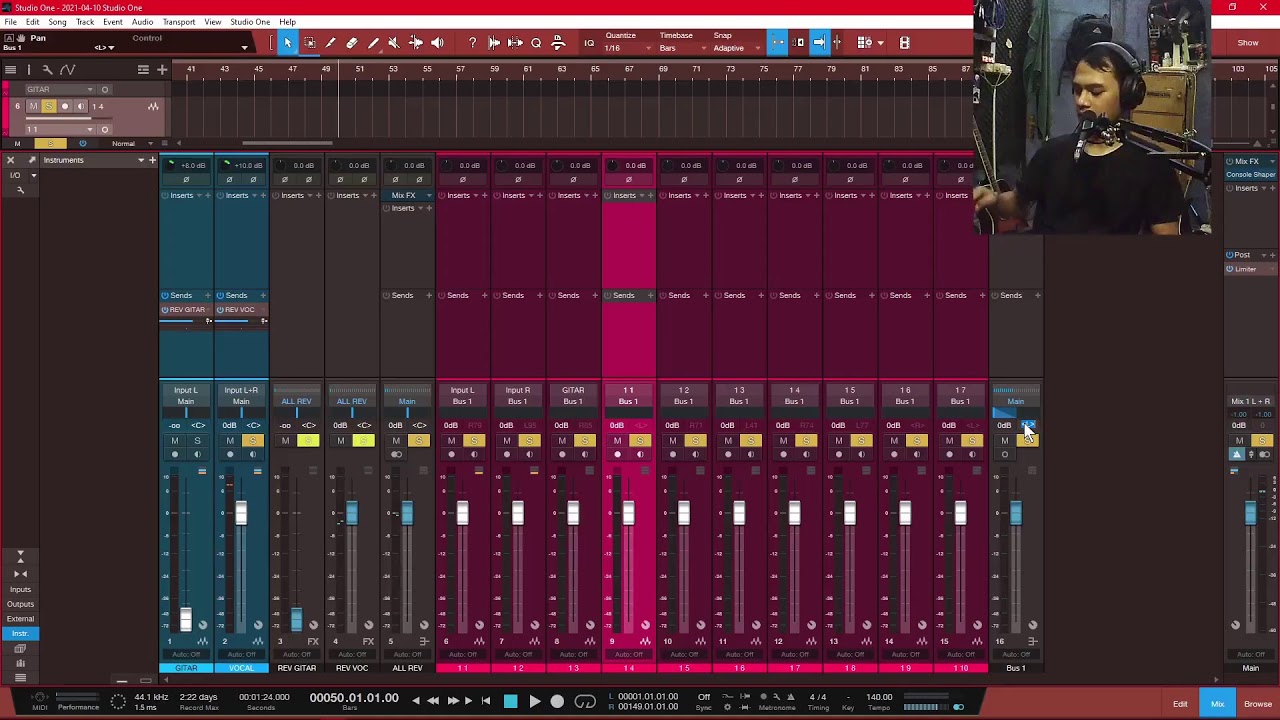Click the Play button in transport
This screenshot has width=1280, height=720.
point(534,702)
